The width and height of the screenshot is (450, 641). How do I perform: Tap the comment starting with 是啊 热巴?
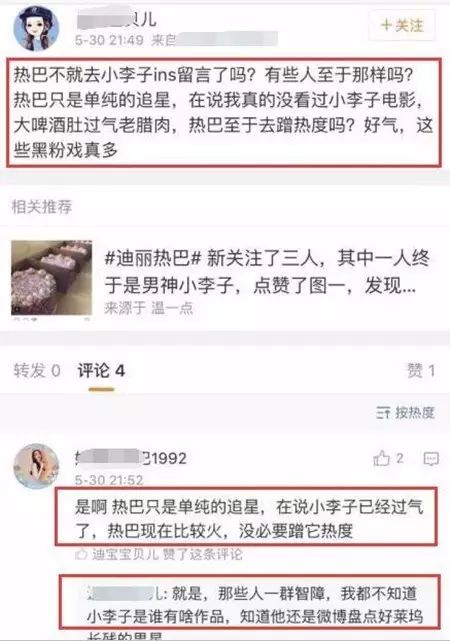coord(246,516)
